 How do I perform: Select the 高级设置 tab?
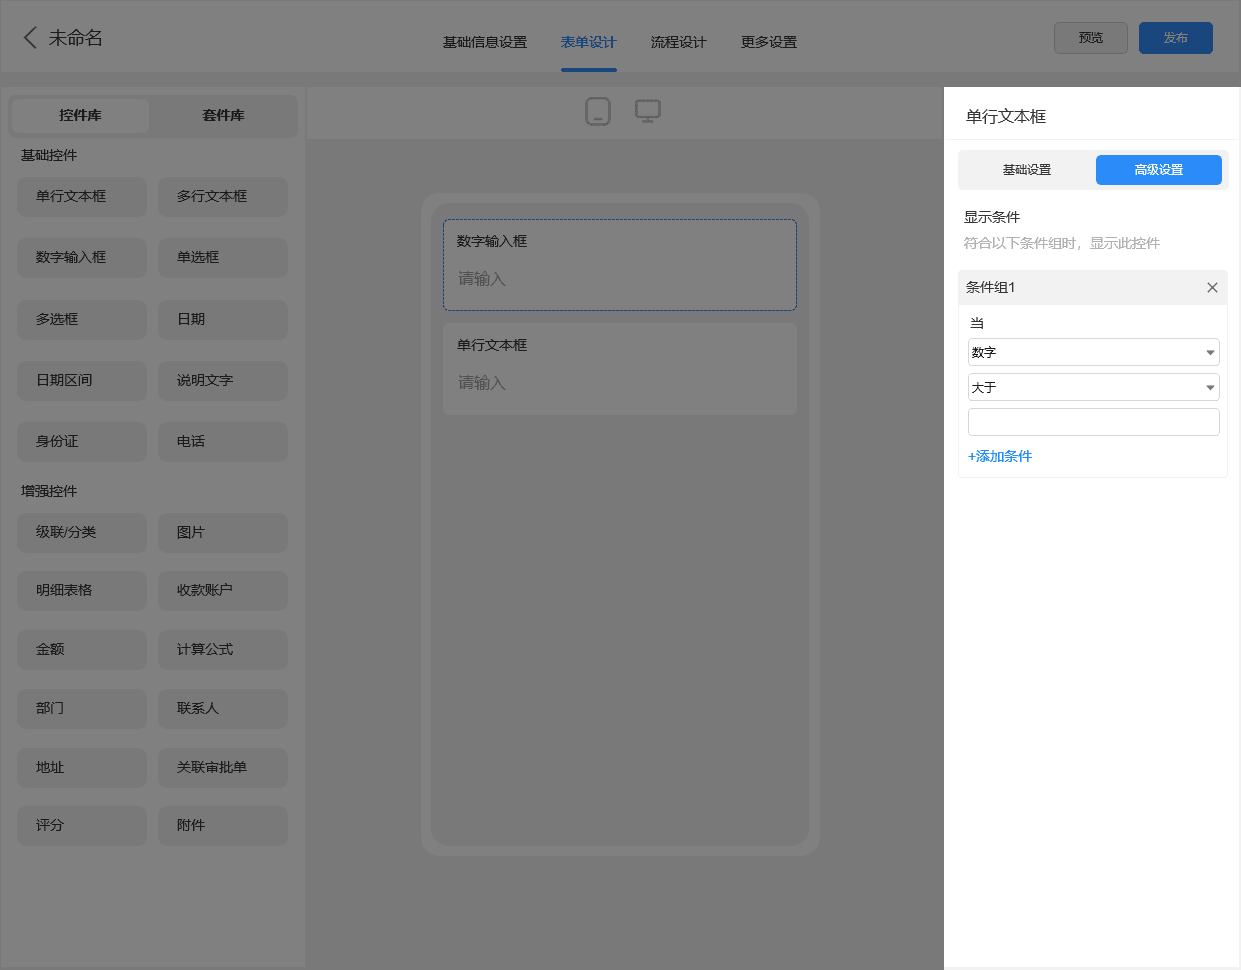[x=1159, y=170]
